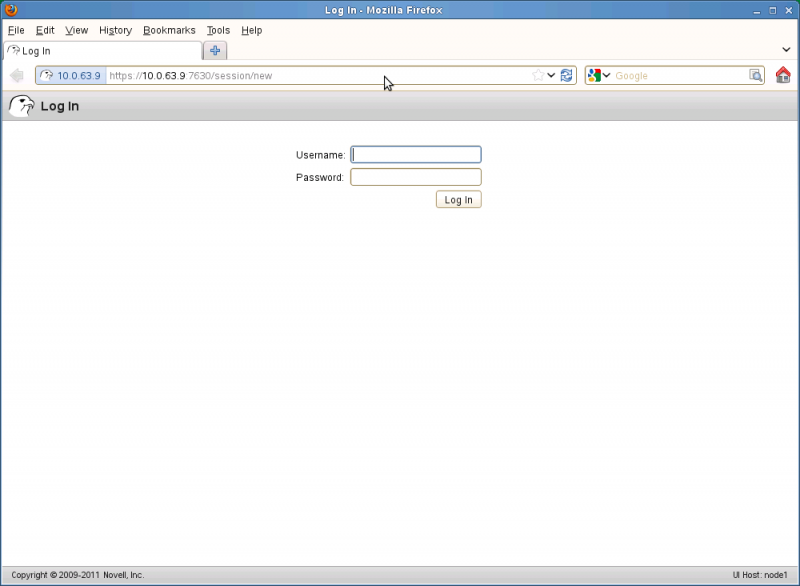Click the address bar URL text
800x586 pixels.
[191, 75]
